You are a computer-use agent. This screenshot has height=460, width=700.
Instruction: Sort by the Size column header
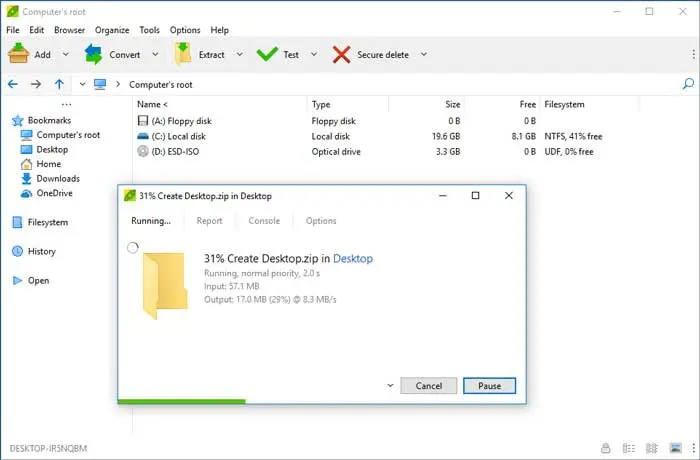(x=452, y=104)
